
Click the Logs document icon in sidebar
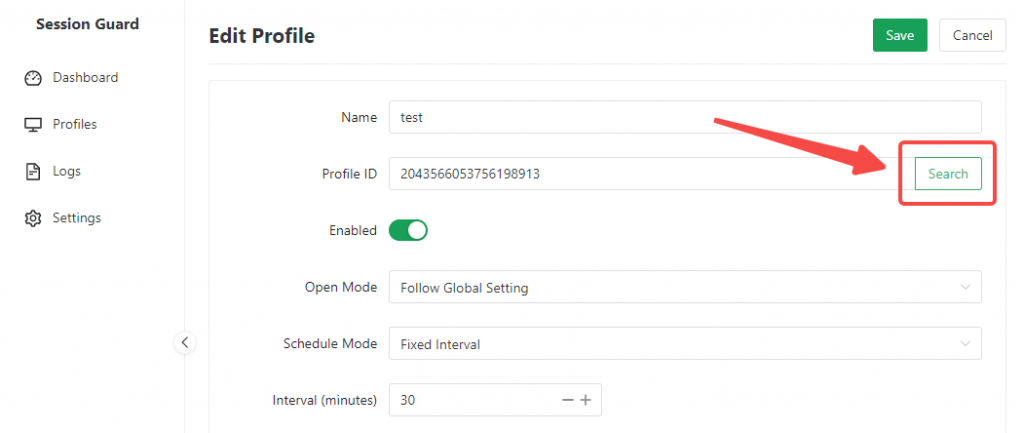(33, 172)
